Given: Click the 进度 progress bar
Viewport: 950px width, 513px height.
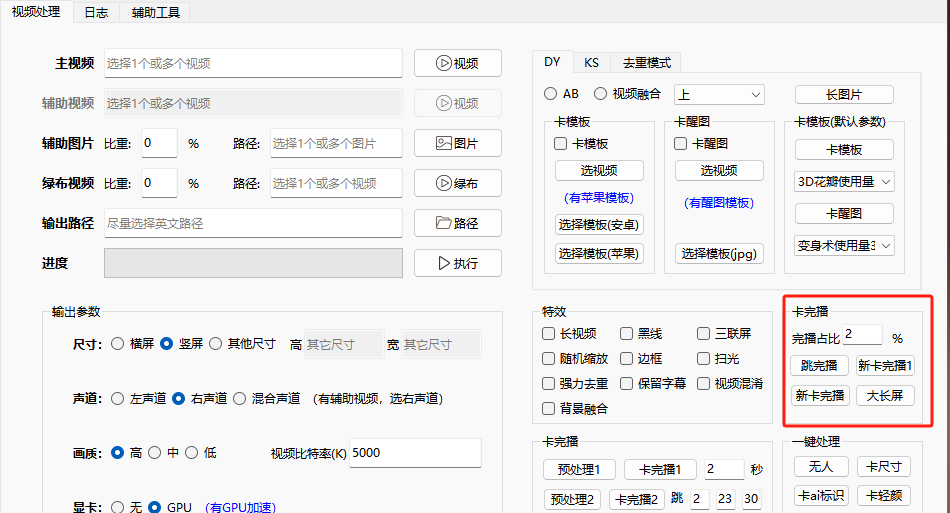Looking at the screenshot, I should (253, 263).
